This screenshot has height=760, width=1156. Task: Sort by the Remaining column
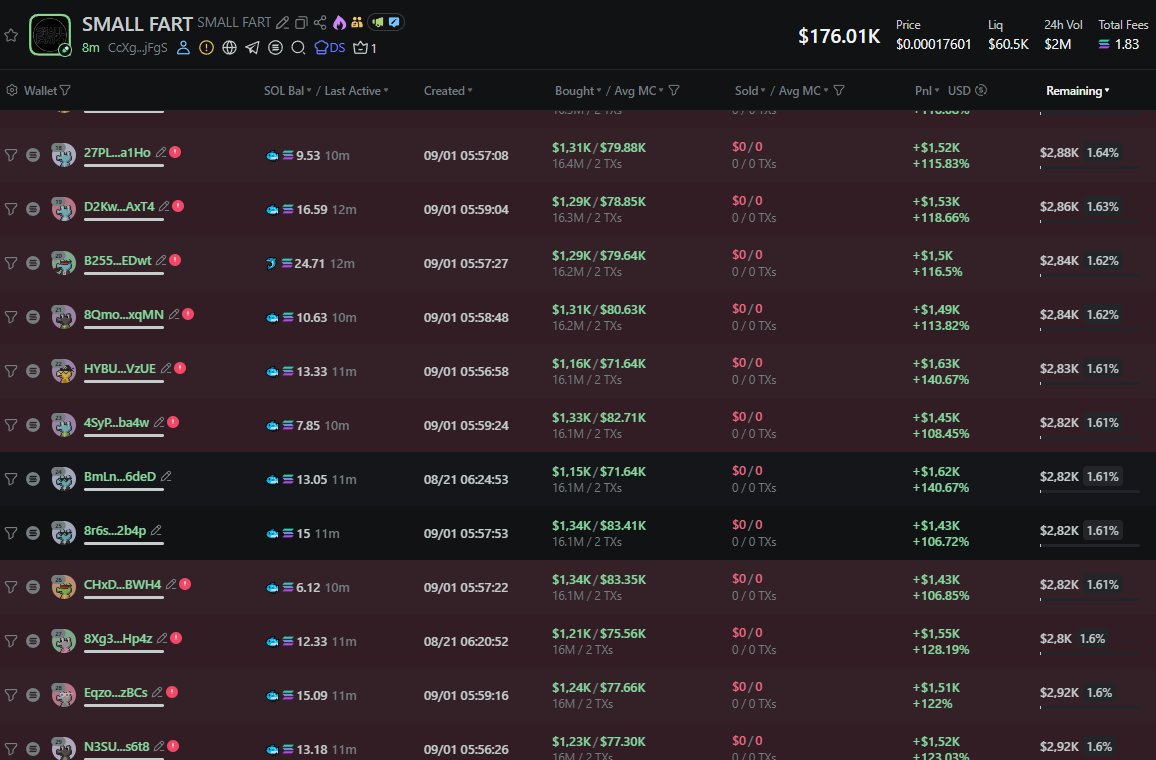tap(1077, 91)
